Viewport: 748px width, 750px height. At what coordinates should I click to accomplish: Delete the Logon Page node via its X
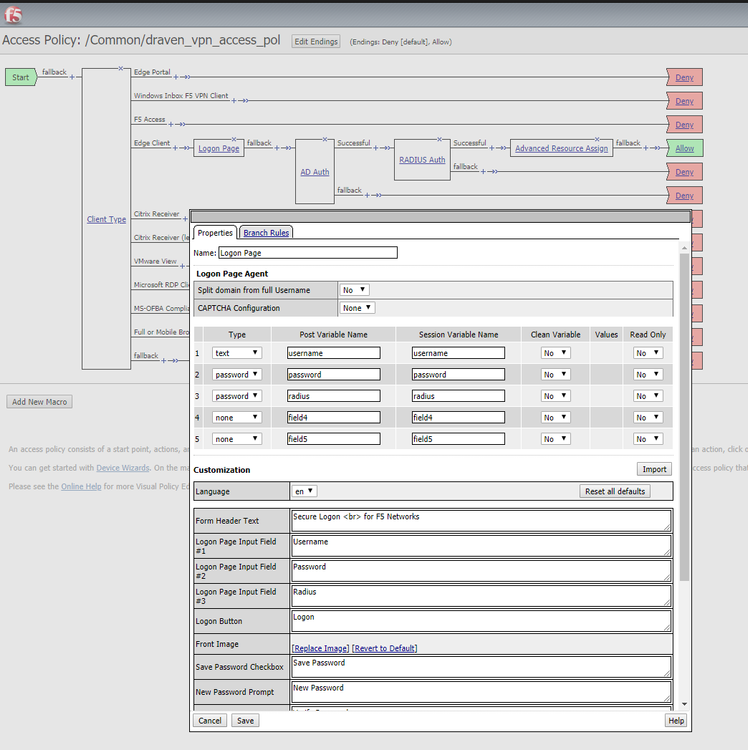click(x=233, y=139)
